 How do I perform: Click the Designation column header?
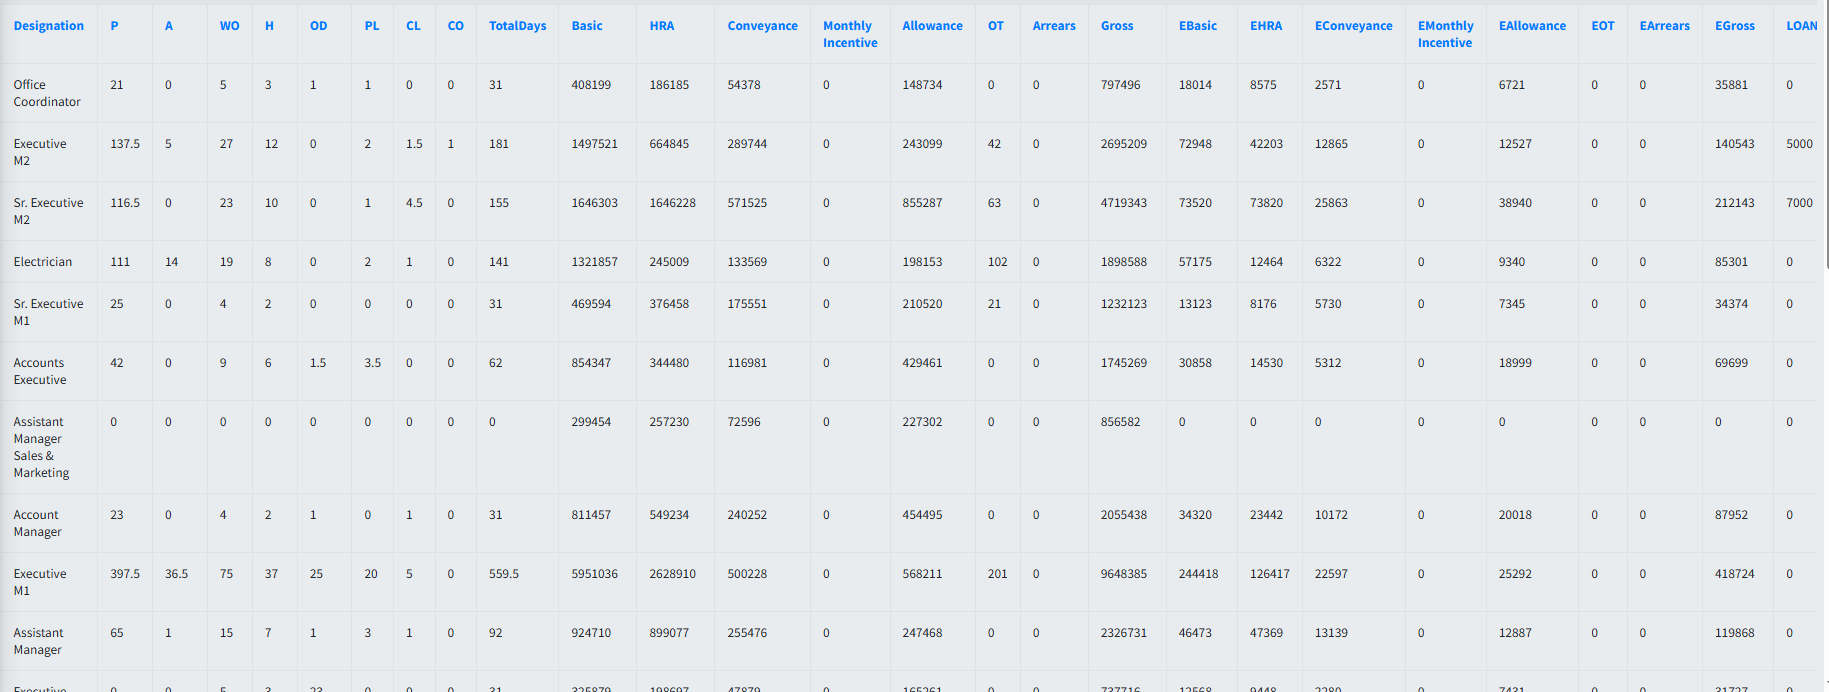click(48, 26)
